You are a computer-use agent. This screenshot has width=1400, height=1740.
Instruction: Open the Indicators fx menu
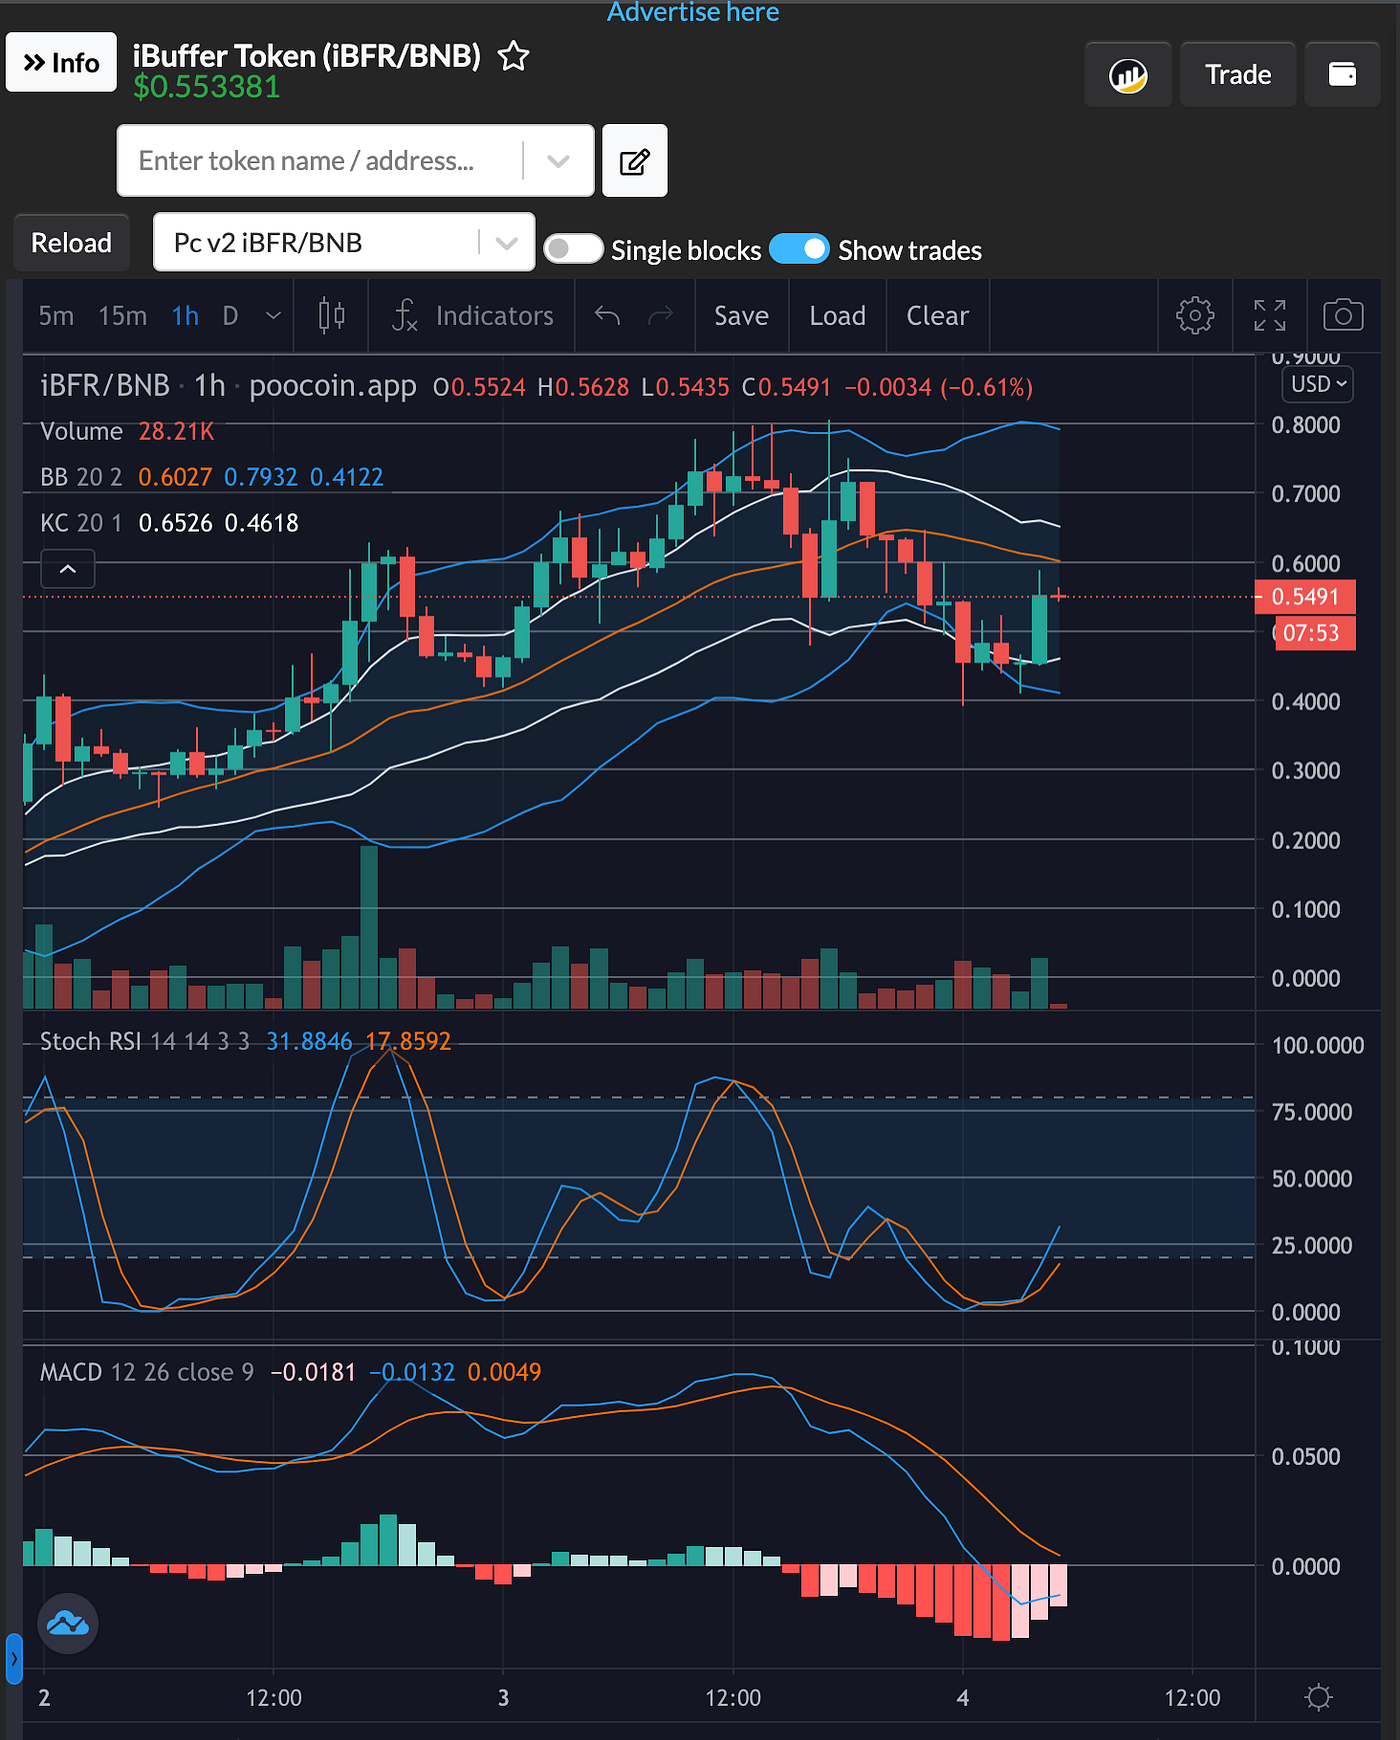472,316
